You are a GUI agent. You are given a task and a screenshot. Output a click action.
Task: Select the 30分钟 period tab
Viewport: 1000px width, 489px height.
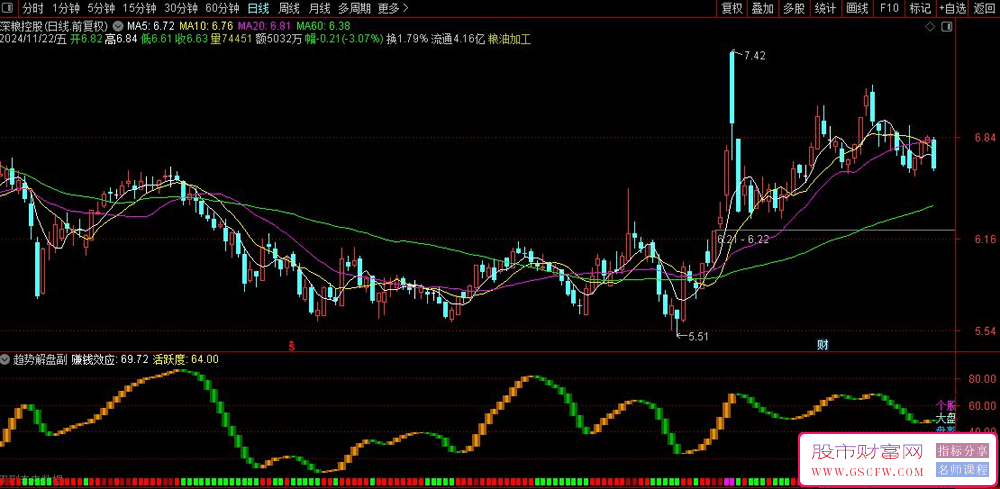(x=180, y=8)
